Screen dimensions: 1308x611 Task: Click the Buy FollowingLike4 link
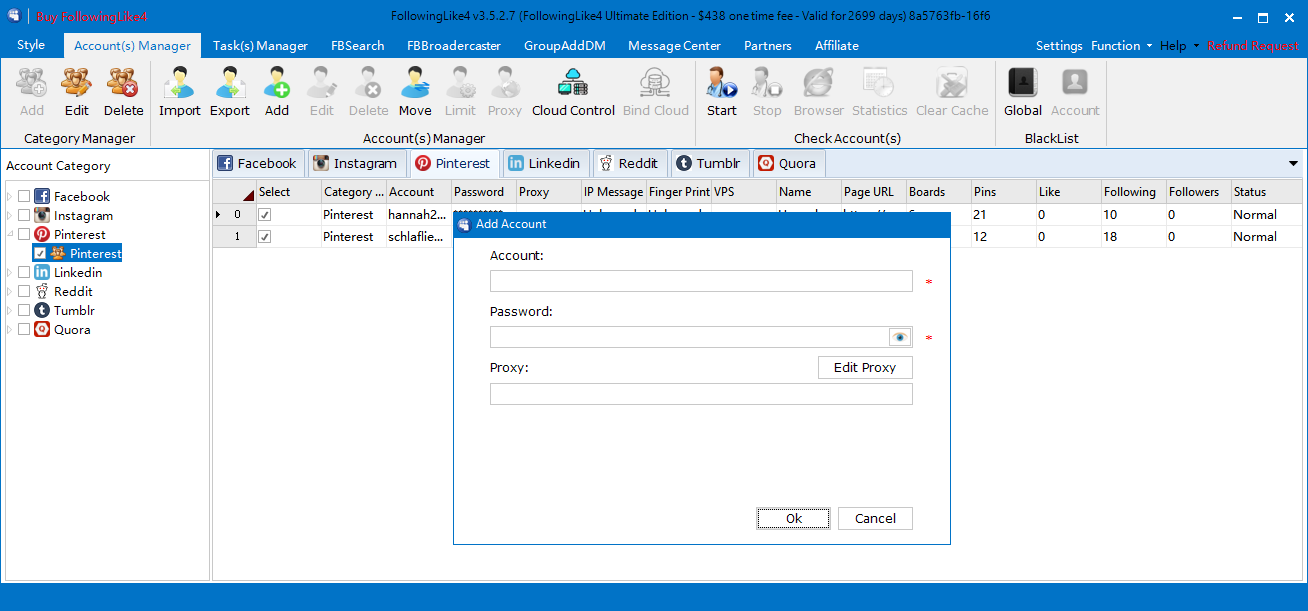[x=91, y=17]
